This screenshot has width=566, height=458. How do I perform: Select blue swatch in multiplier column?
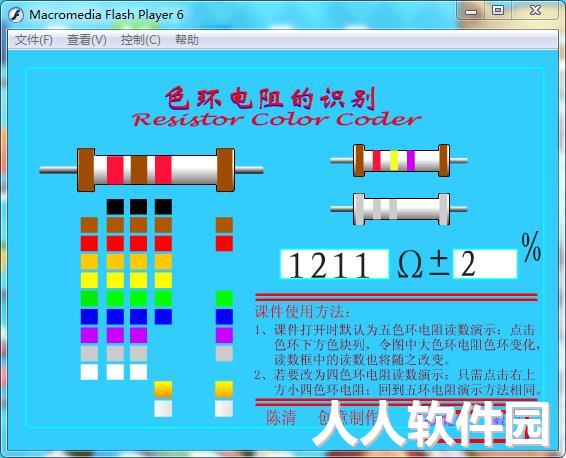pos(163,317)
